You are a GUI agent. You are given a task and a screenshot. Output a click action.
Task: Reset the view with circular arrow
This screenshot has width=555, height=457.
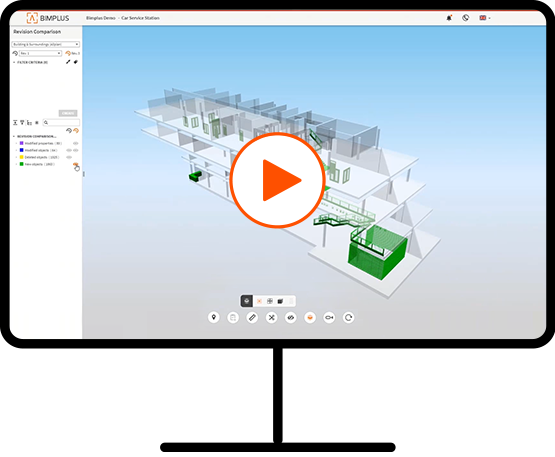348,318
